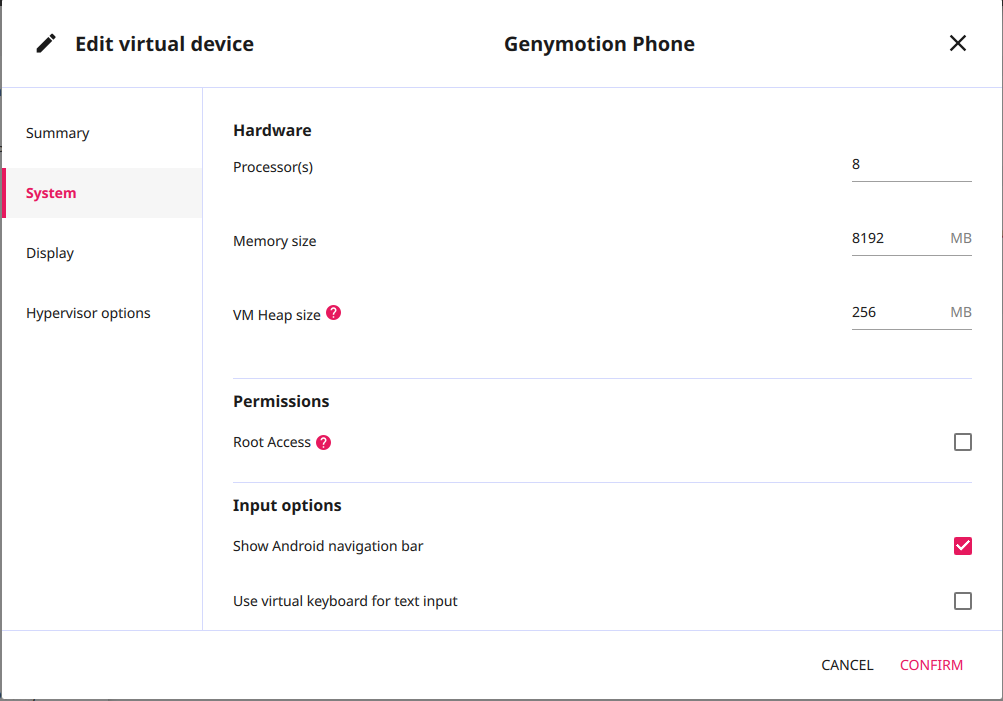Confirm the device settings
The height and width of the screenshot is (701, 1003).
tap(931, 664)
